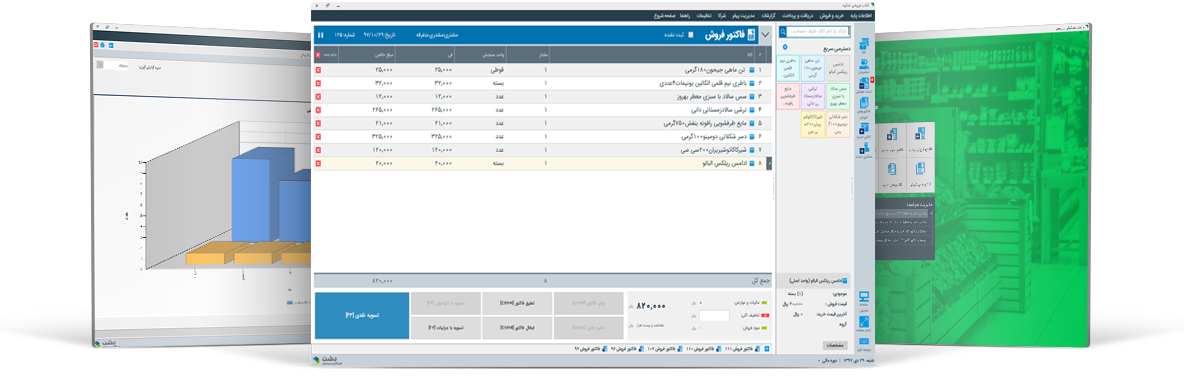Viewport: 1184px width, 381px height.
Task: Toggle the red overall discount switch
Action: (765, 315)
